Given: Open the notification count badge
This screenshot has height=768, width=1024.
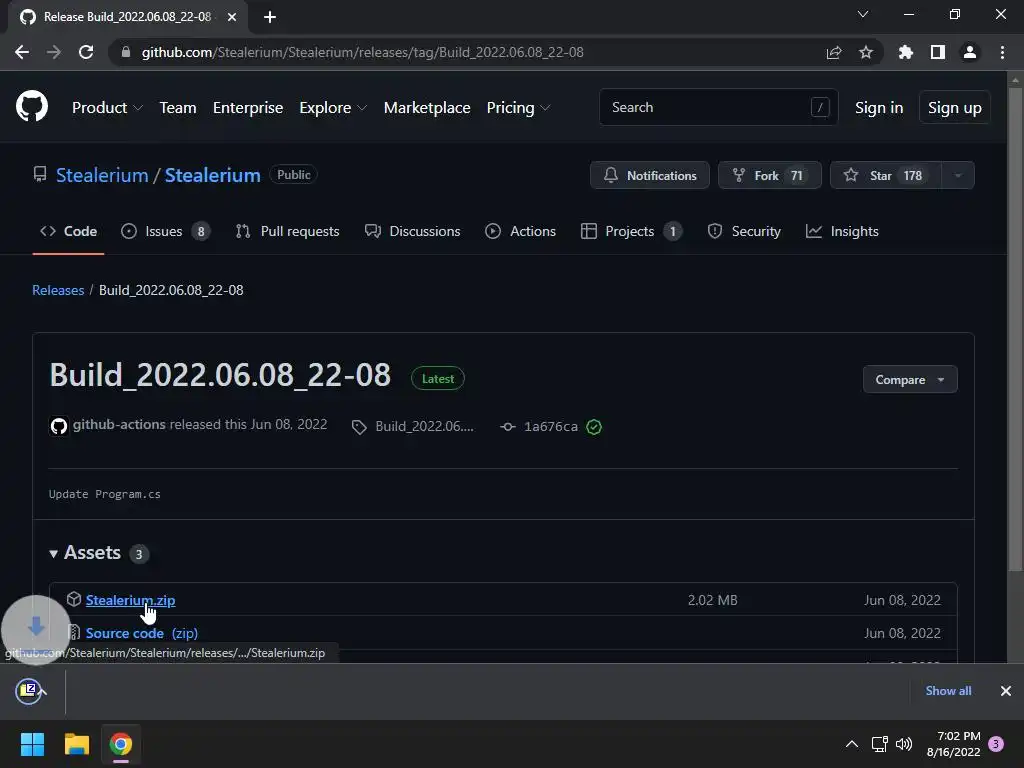Looking at the screenshot, I should click(x=996, y=743).
